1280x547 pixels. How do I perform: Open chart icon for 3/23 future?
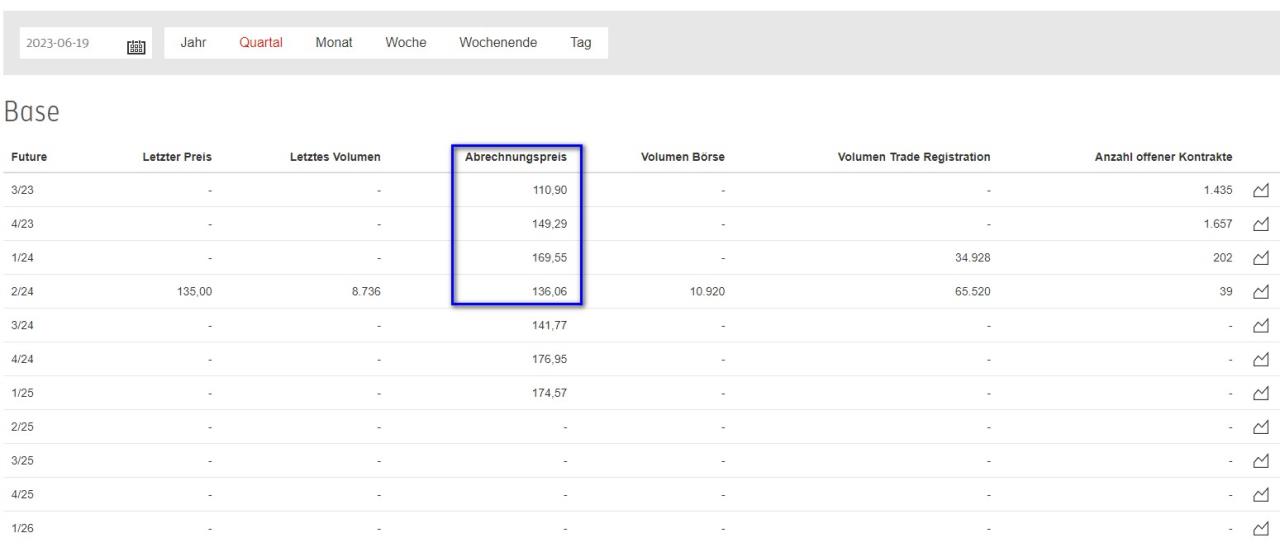pos(1260,190)
